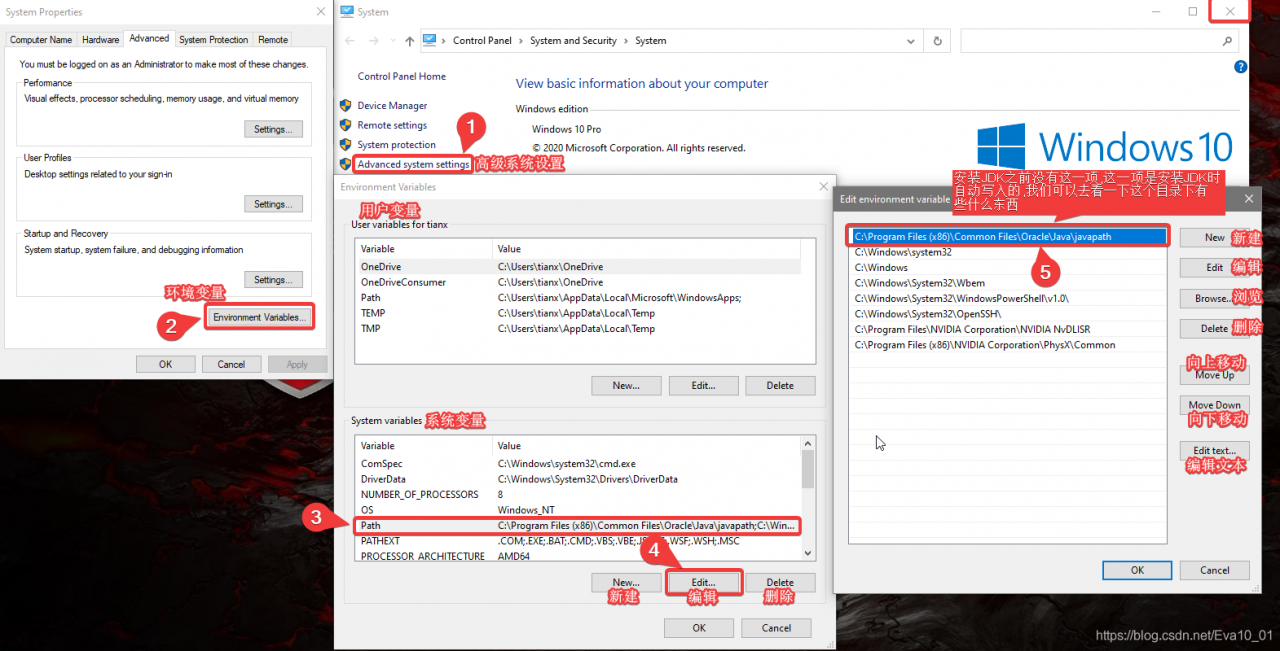Switch to the Computer Name tab
Viewport: 1280px width, 651px height.
pyautogui.click(x=40, y=40)
